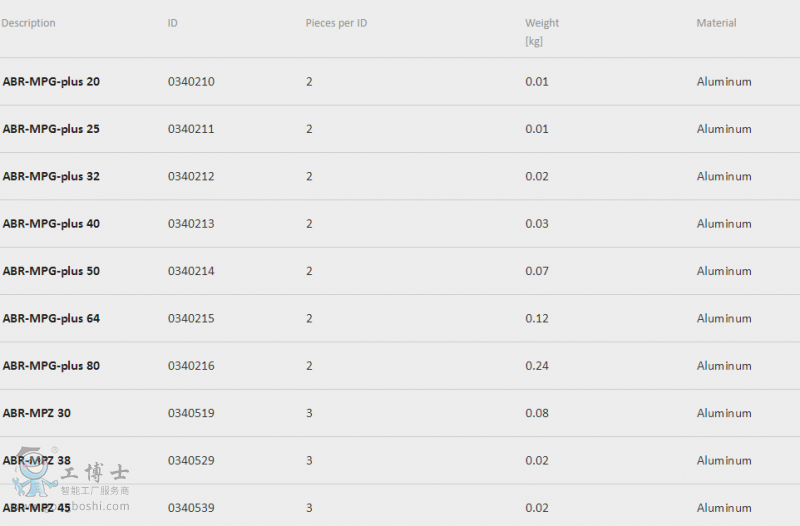Click the robot mascot watermark logo
Image resolution: width=800 pixels, height=526 pixels.
35,472
